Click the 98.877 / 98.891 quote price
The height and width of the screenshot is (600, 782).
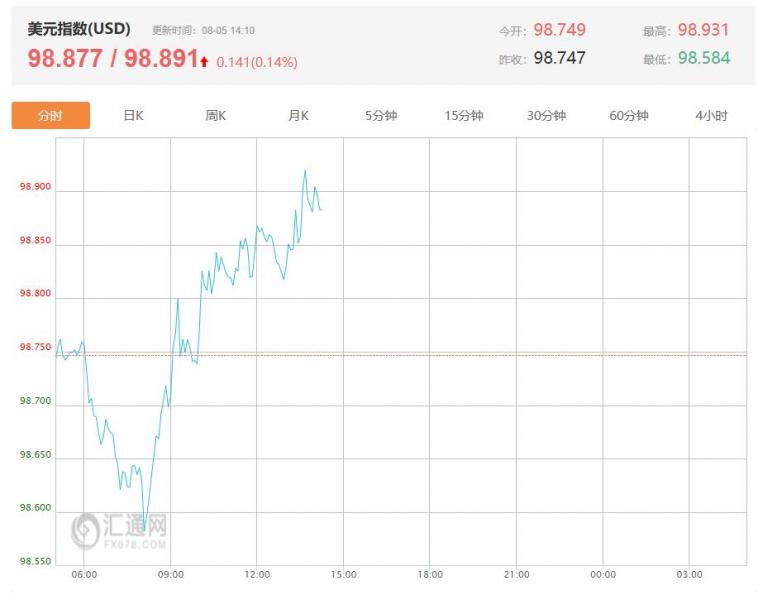113,59
